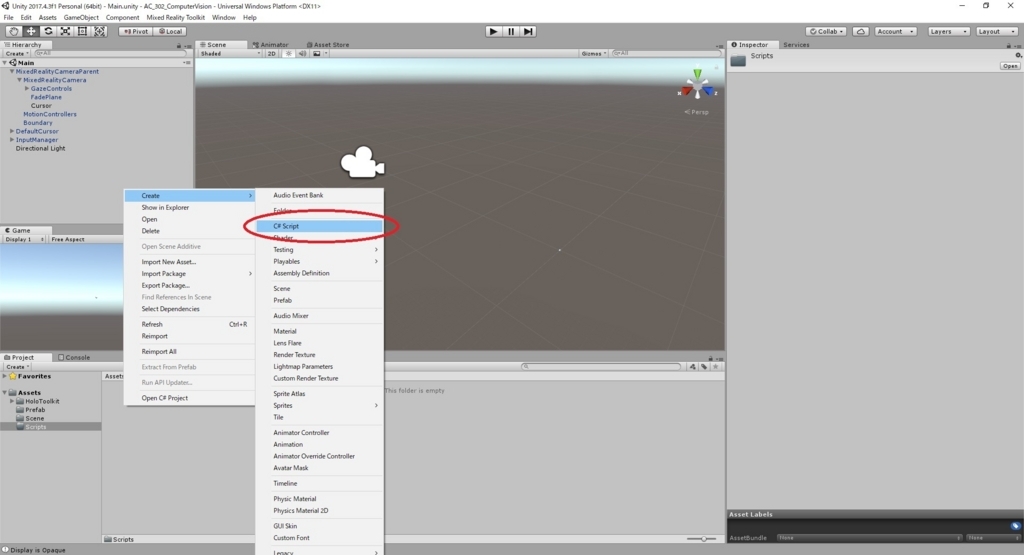Select Prefab in Create submenu

click(x=319, y=300)
